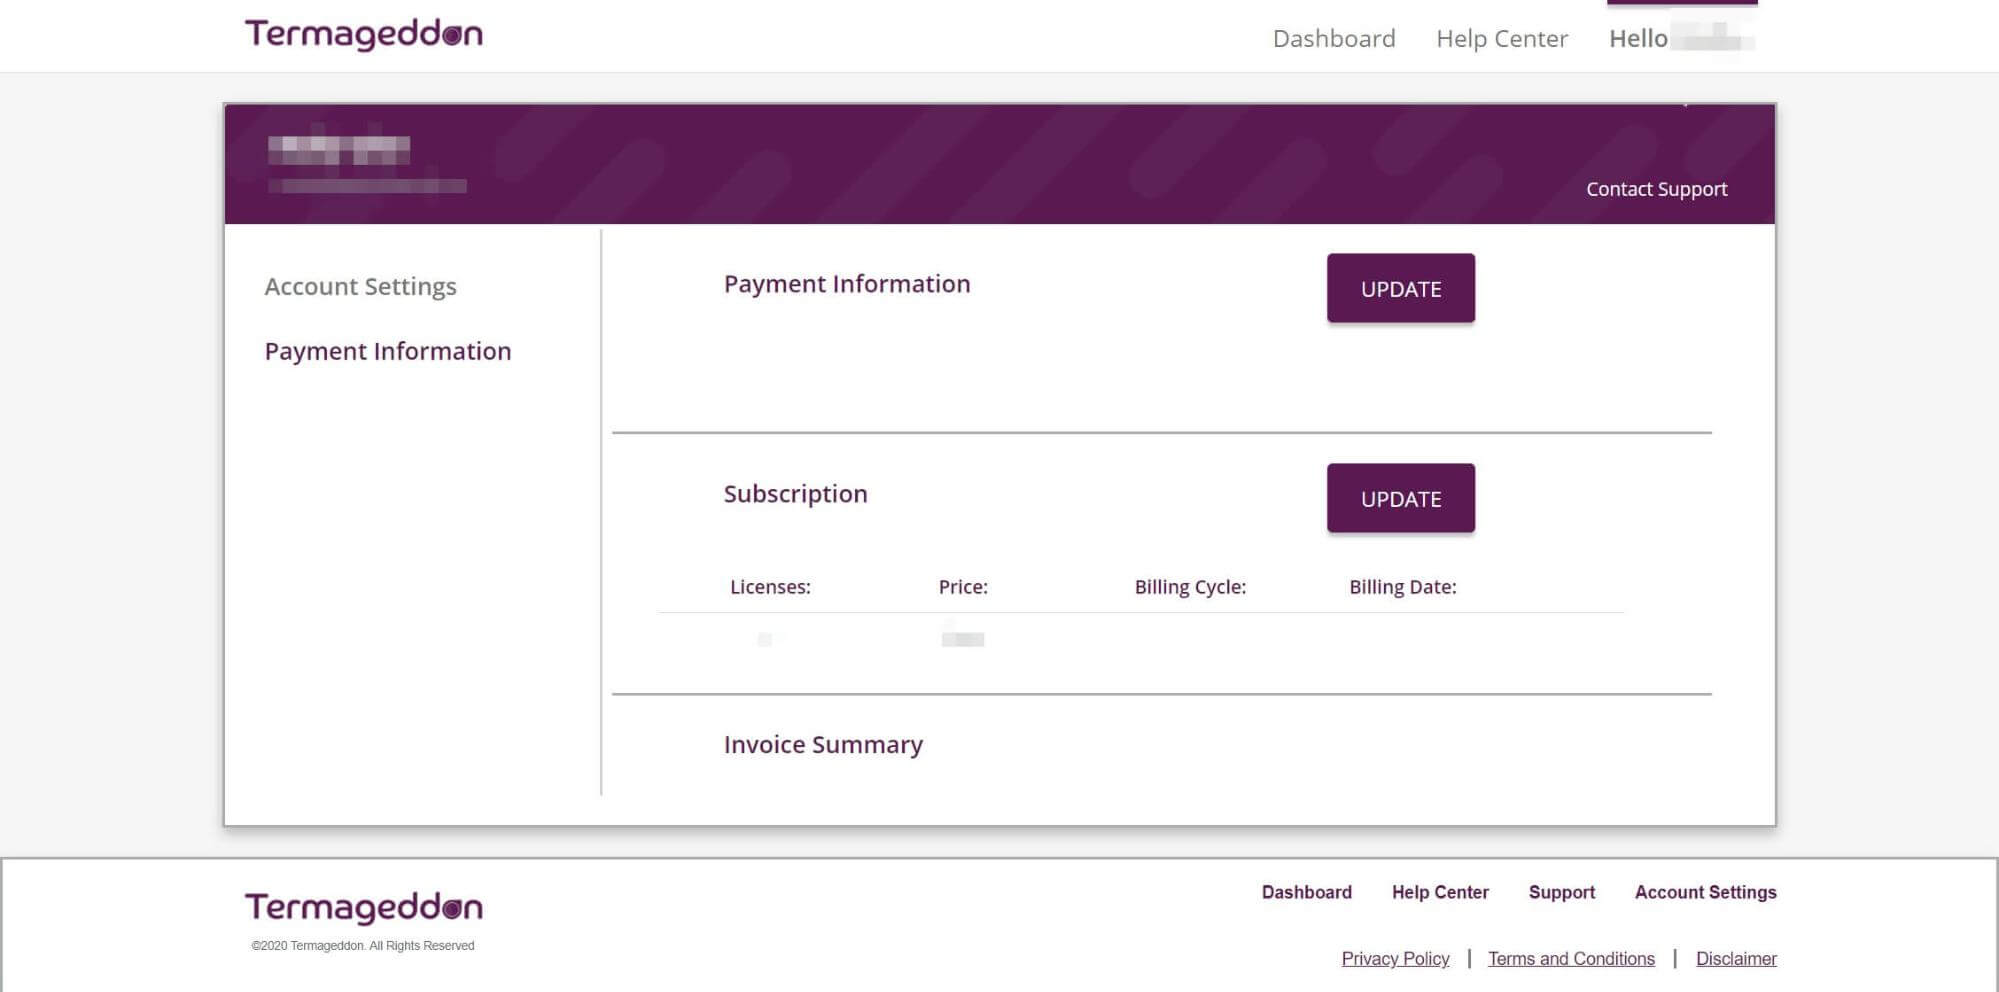Click the Price: column label
Viewport: 1999px width, 992px height.
click(x=963, y=587)
